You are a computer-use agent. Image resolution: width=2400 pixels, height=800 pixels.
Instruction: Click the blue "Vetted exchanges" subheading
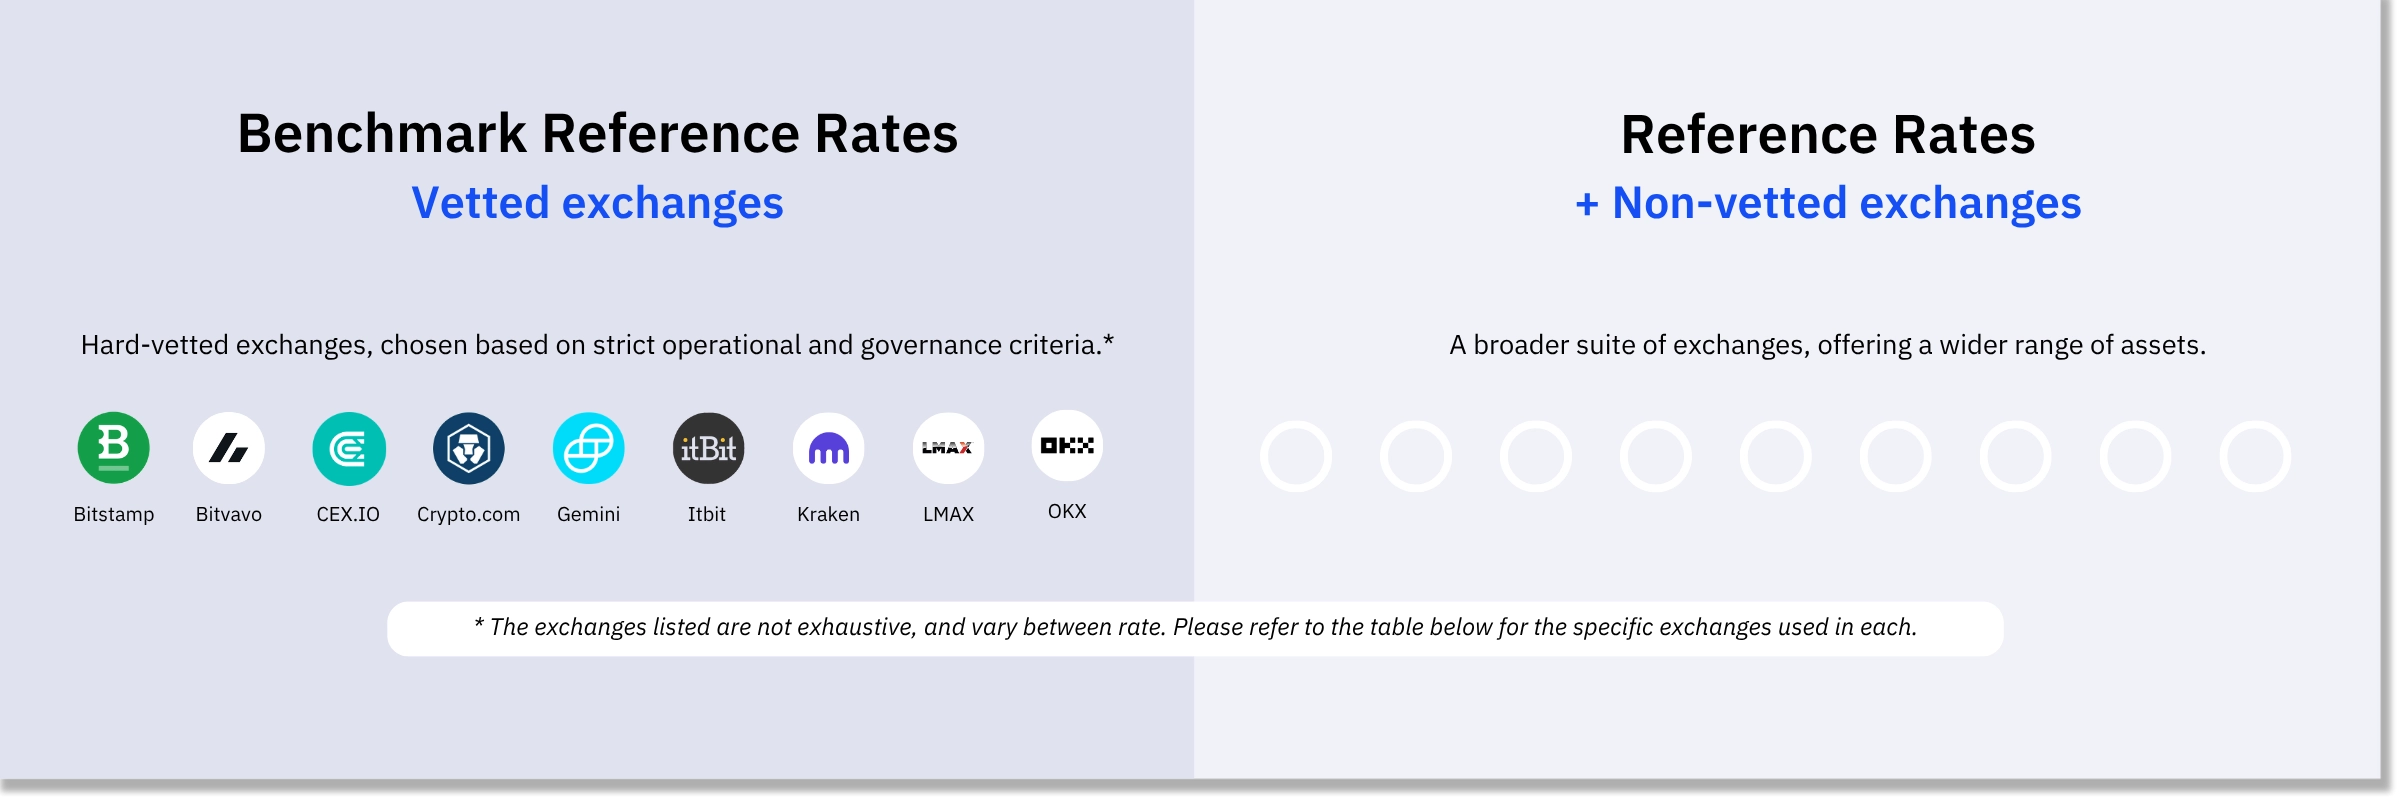click(x=597, y=203)
